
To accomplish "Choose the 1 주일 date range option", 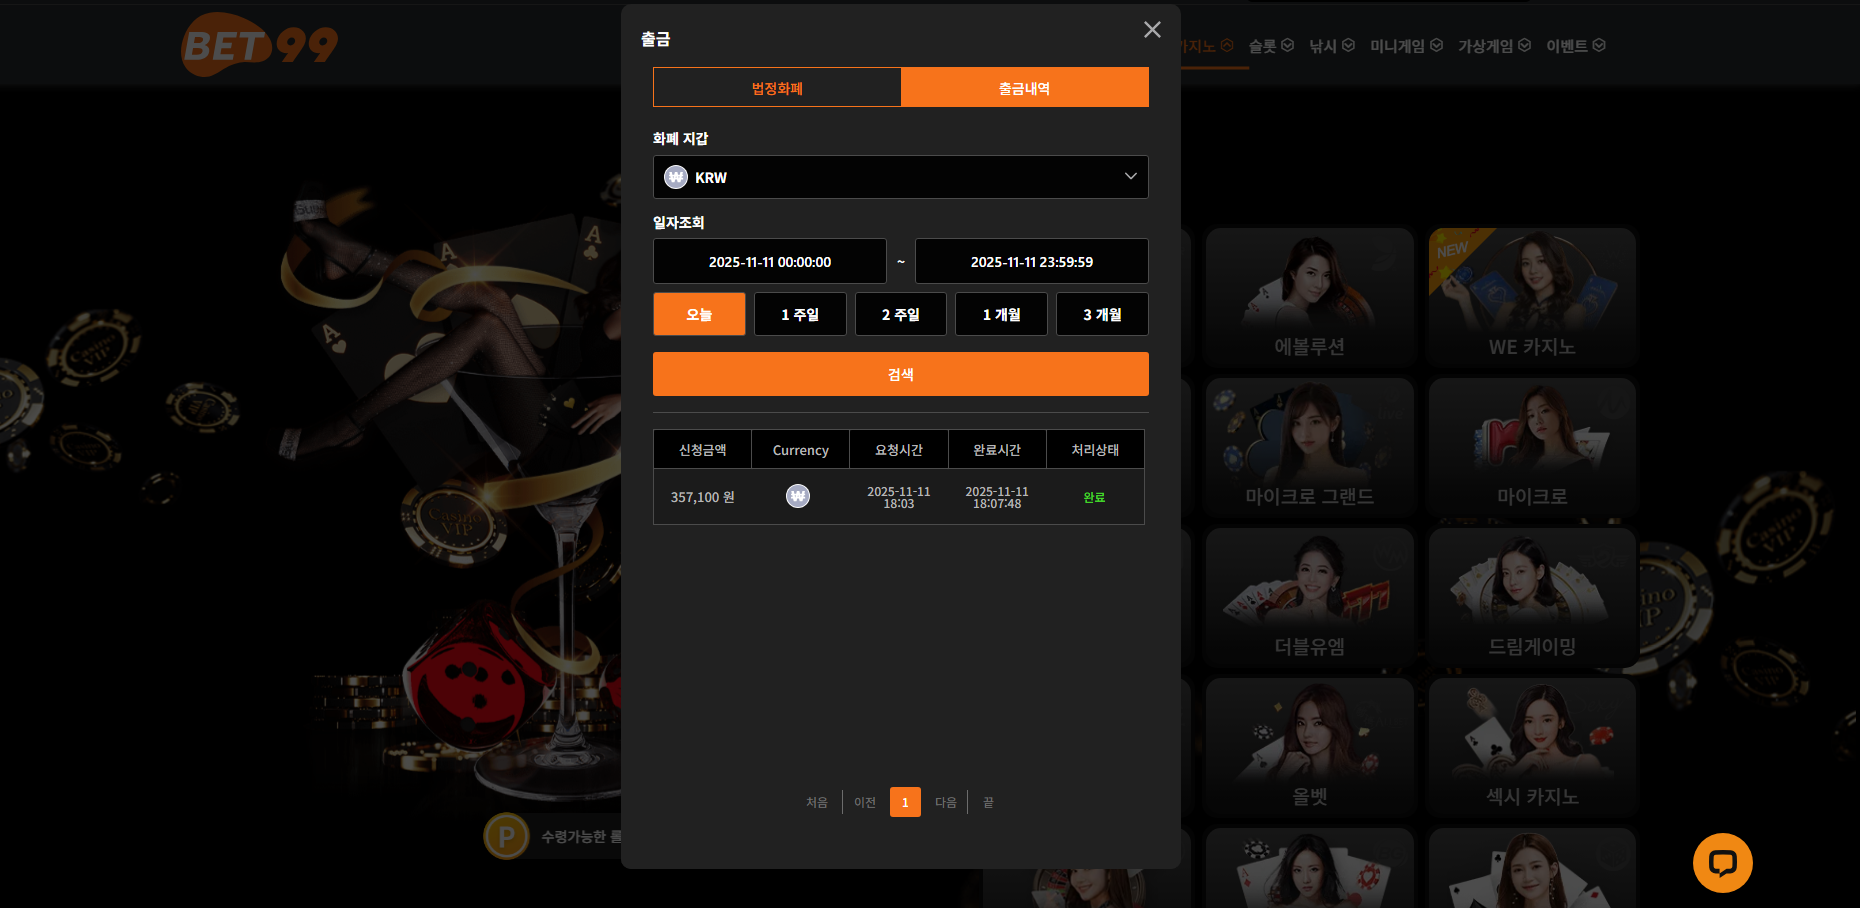I will (800, 314).
